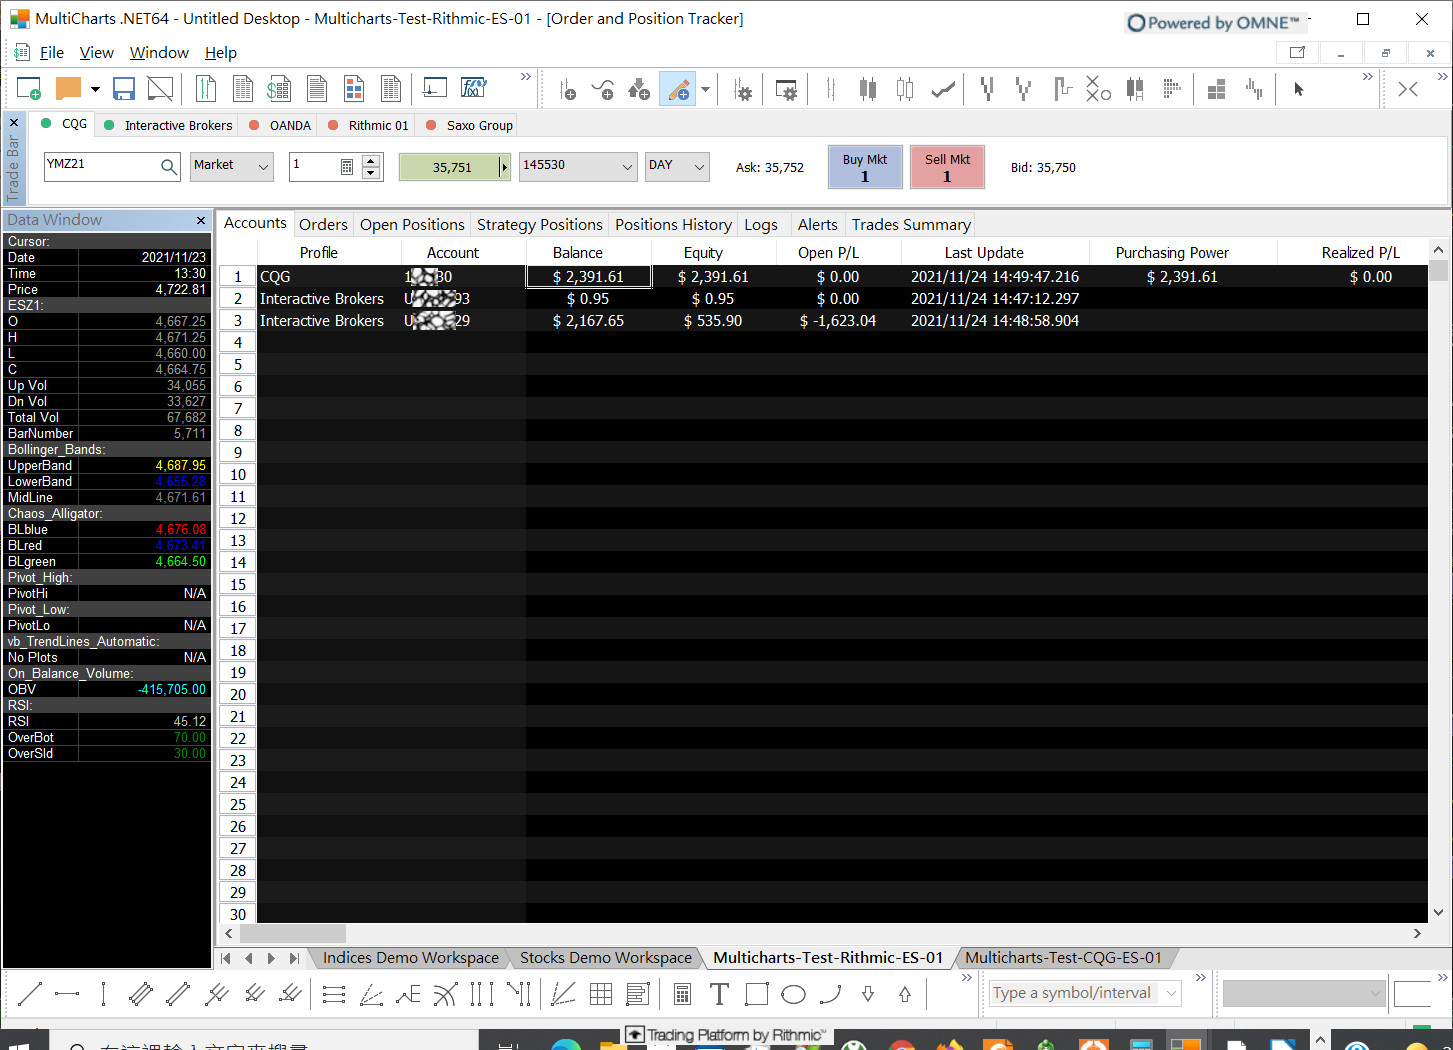Click the spreadsheet icon with dollar sign
Viewport: 1453px width, 1050px height.
pyautogui.click(x=279, y=89)
